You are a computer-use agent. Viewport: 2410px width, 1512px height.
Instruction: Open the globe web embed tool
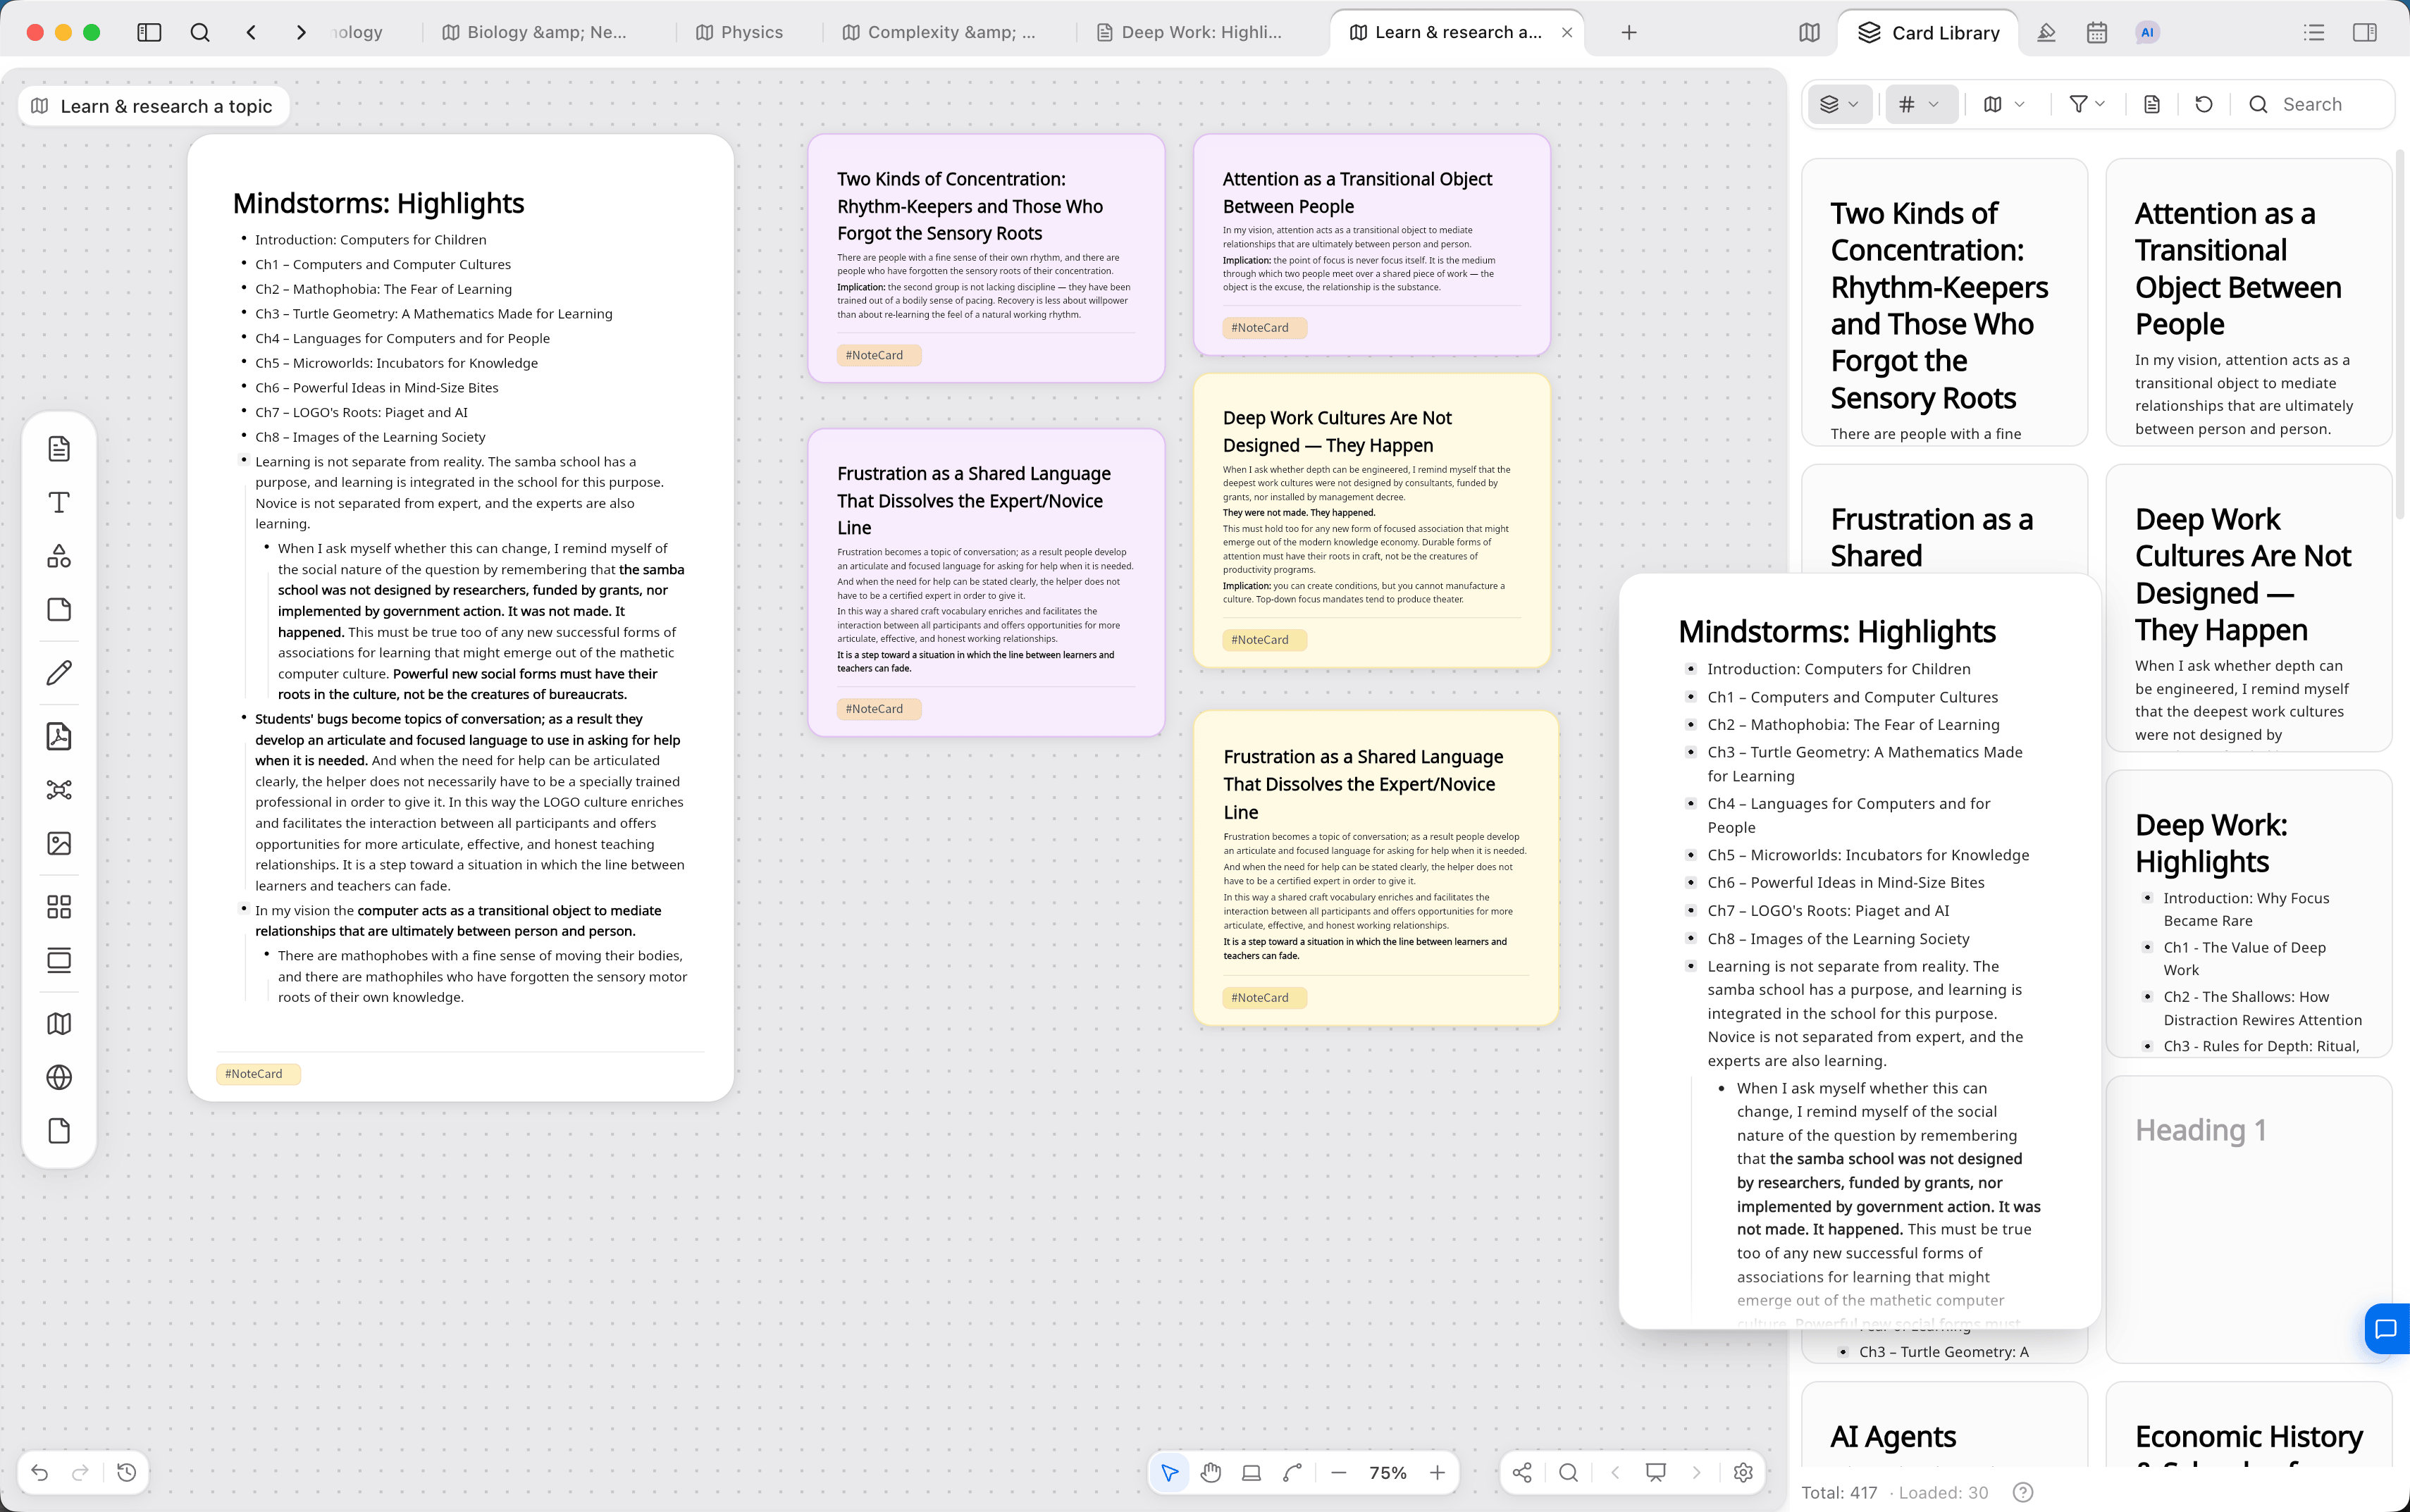59,1077
